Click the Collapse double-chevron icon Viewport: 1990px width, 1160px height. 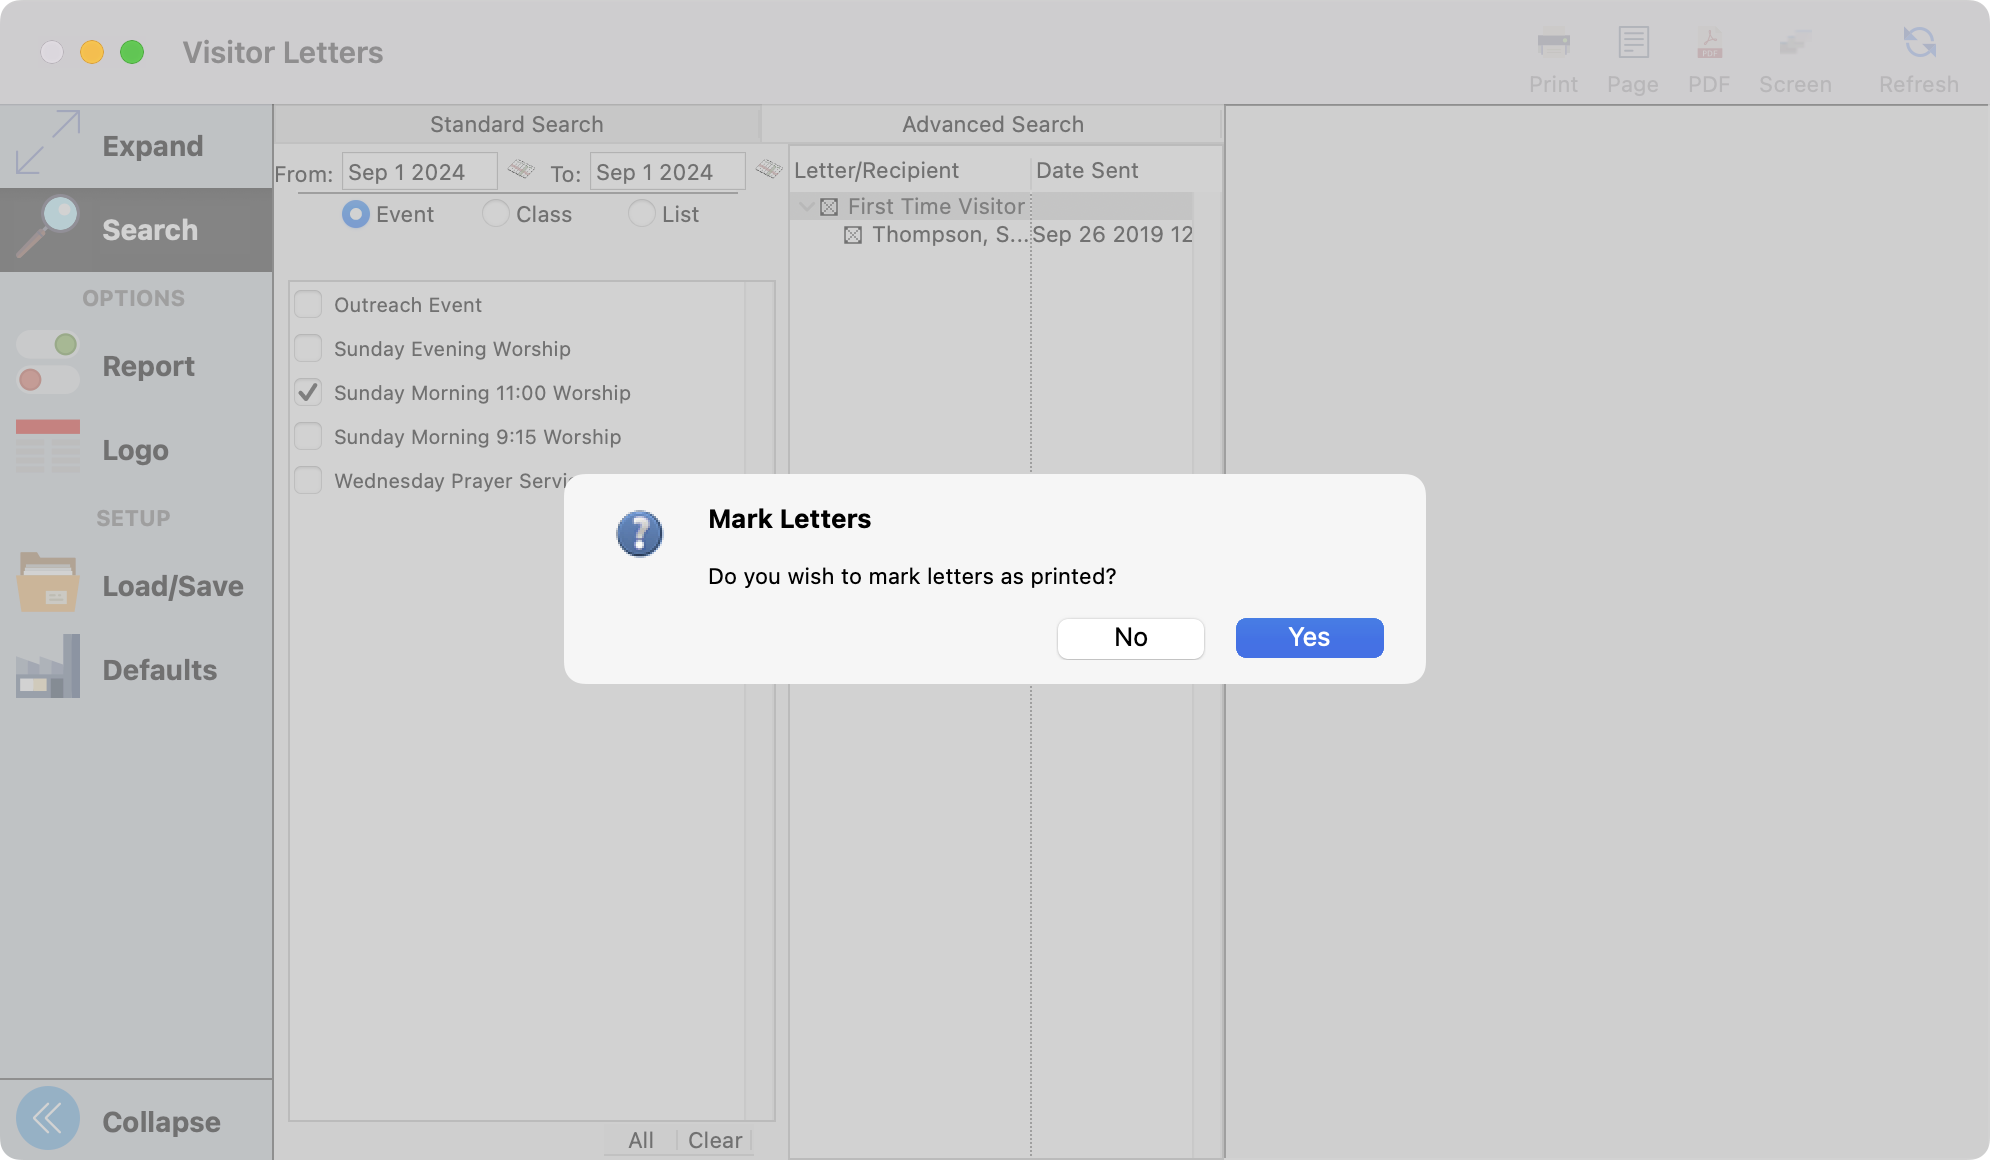click(48, 1118)
